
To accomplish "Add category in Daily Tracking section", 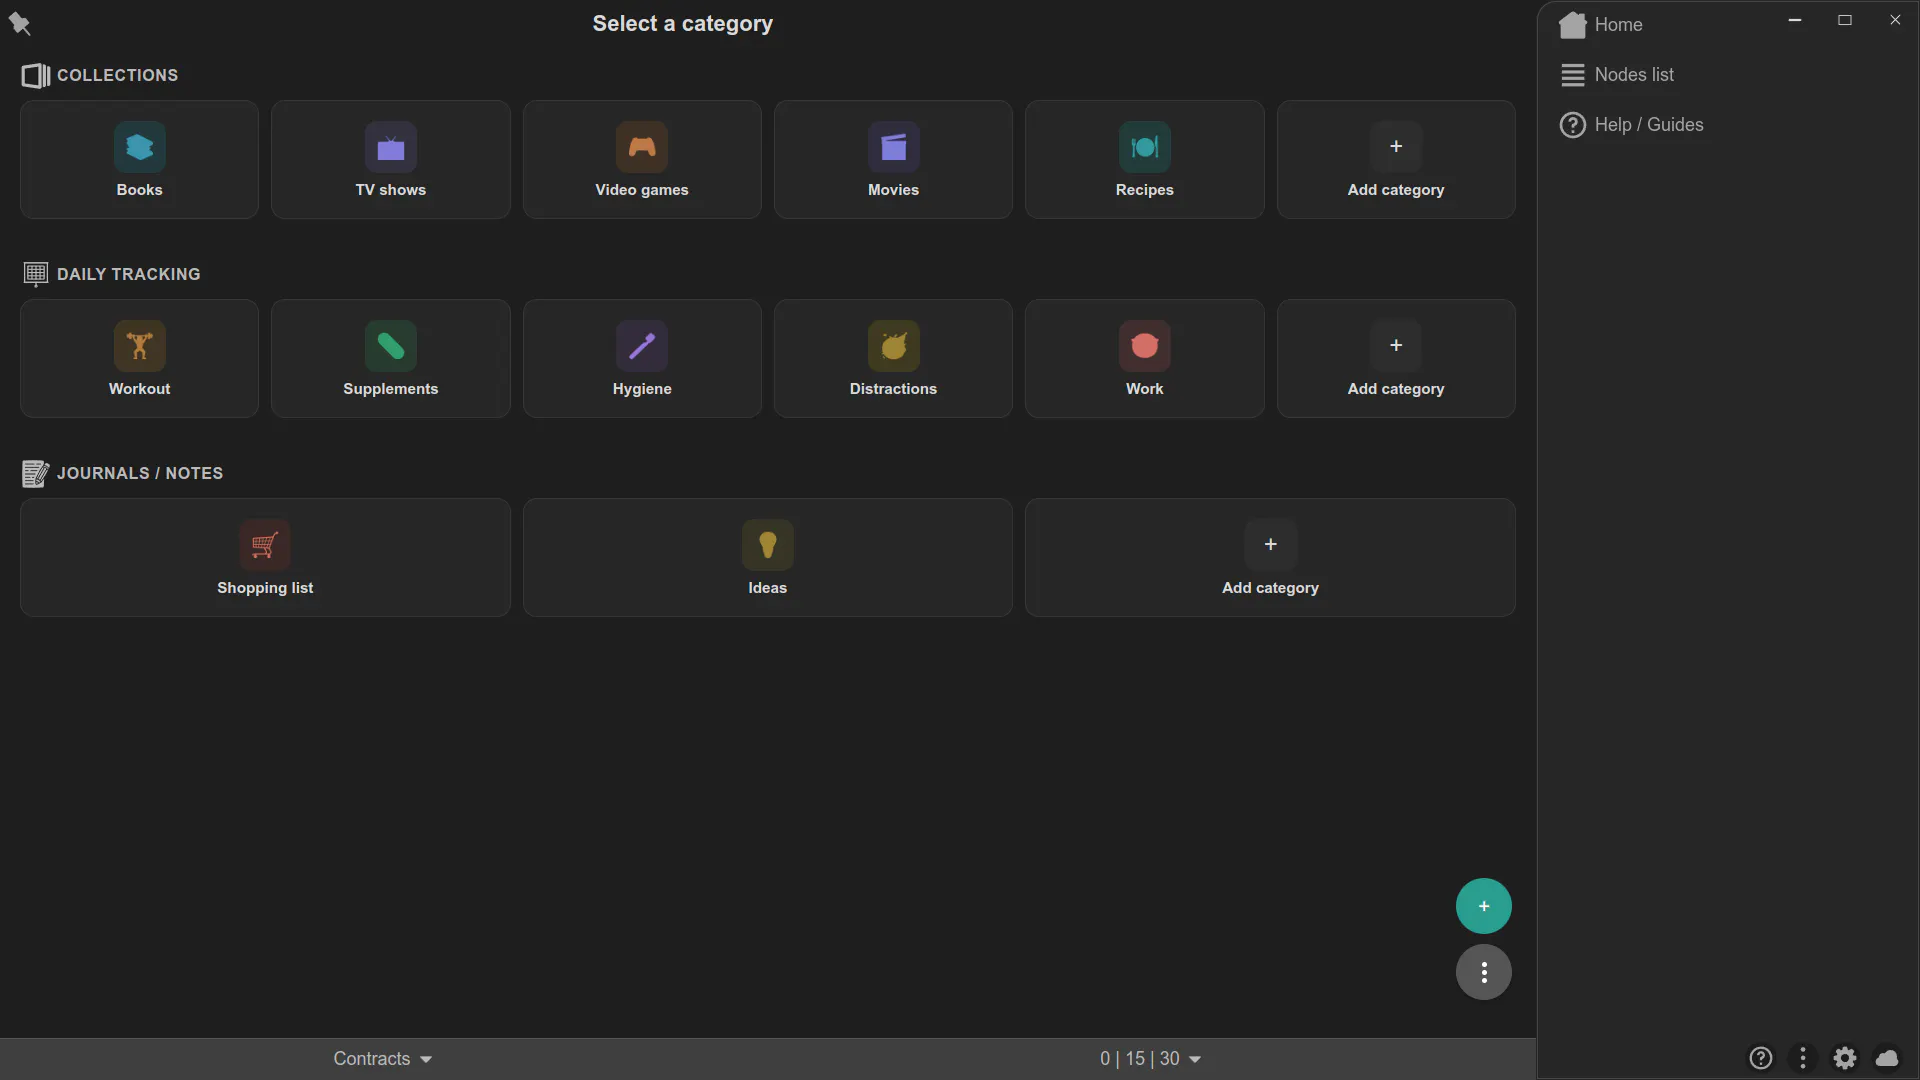I will [1396, 358].
